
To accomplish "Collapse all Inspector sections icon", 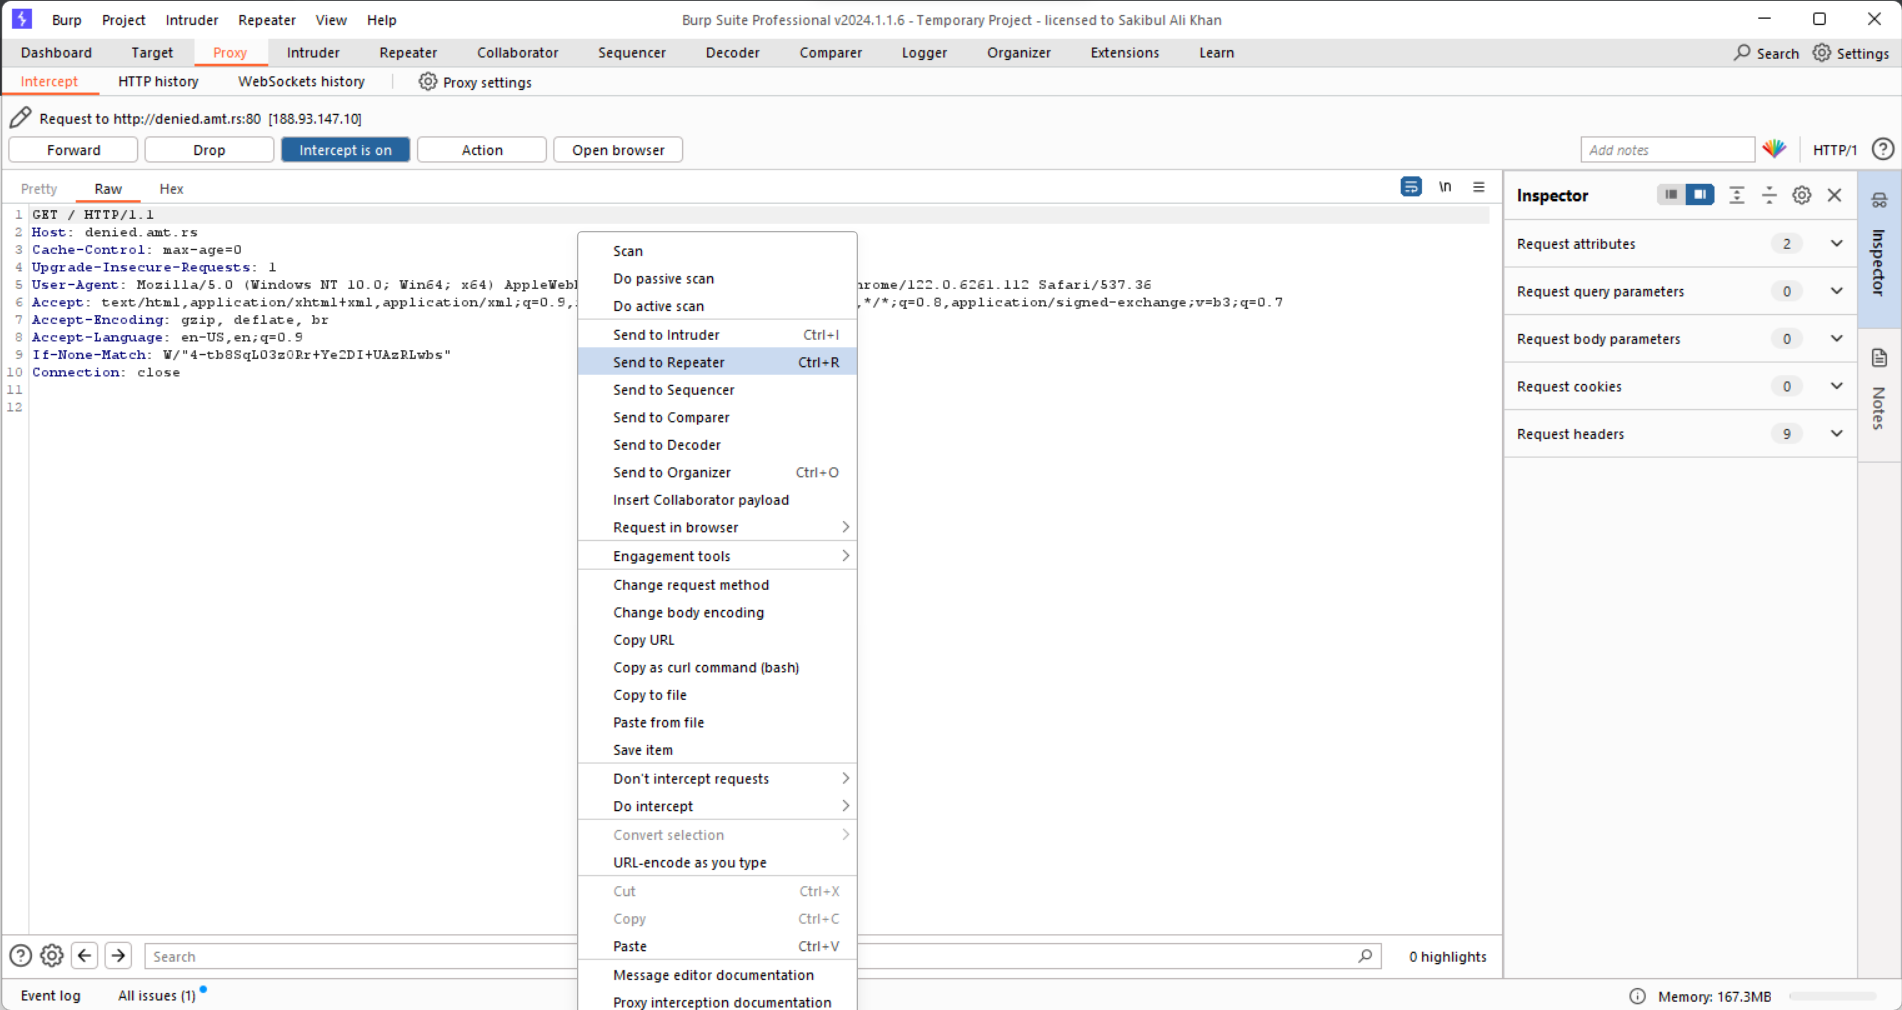I will coord(1769,195).
